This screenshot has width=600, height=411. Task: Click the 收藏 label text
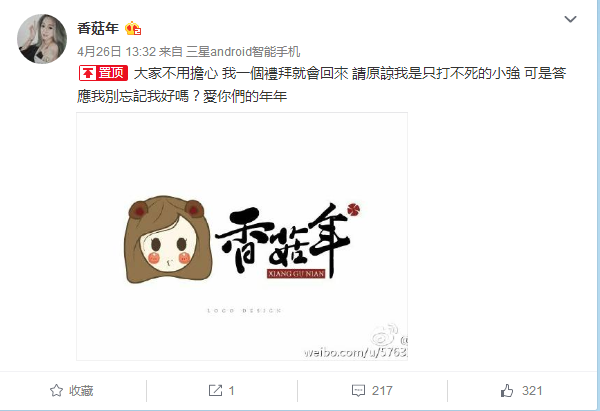[x=81, y=391]
